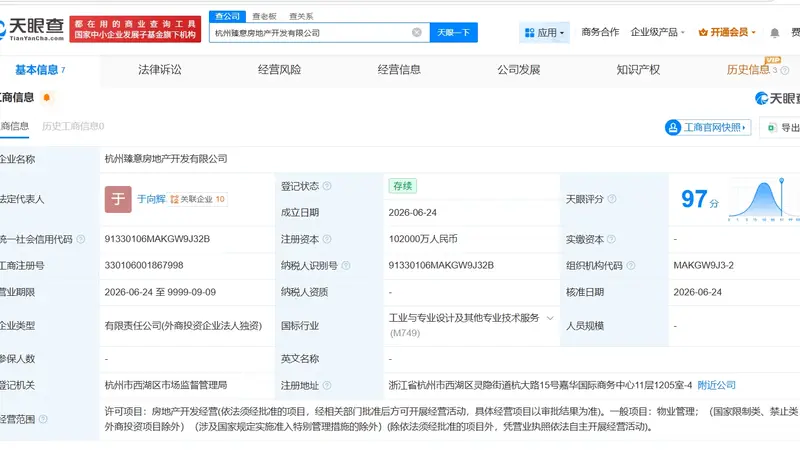Click registration number 330106001867998

144,265
